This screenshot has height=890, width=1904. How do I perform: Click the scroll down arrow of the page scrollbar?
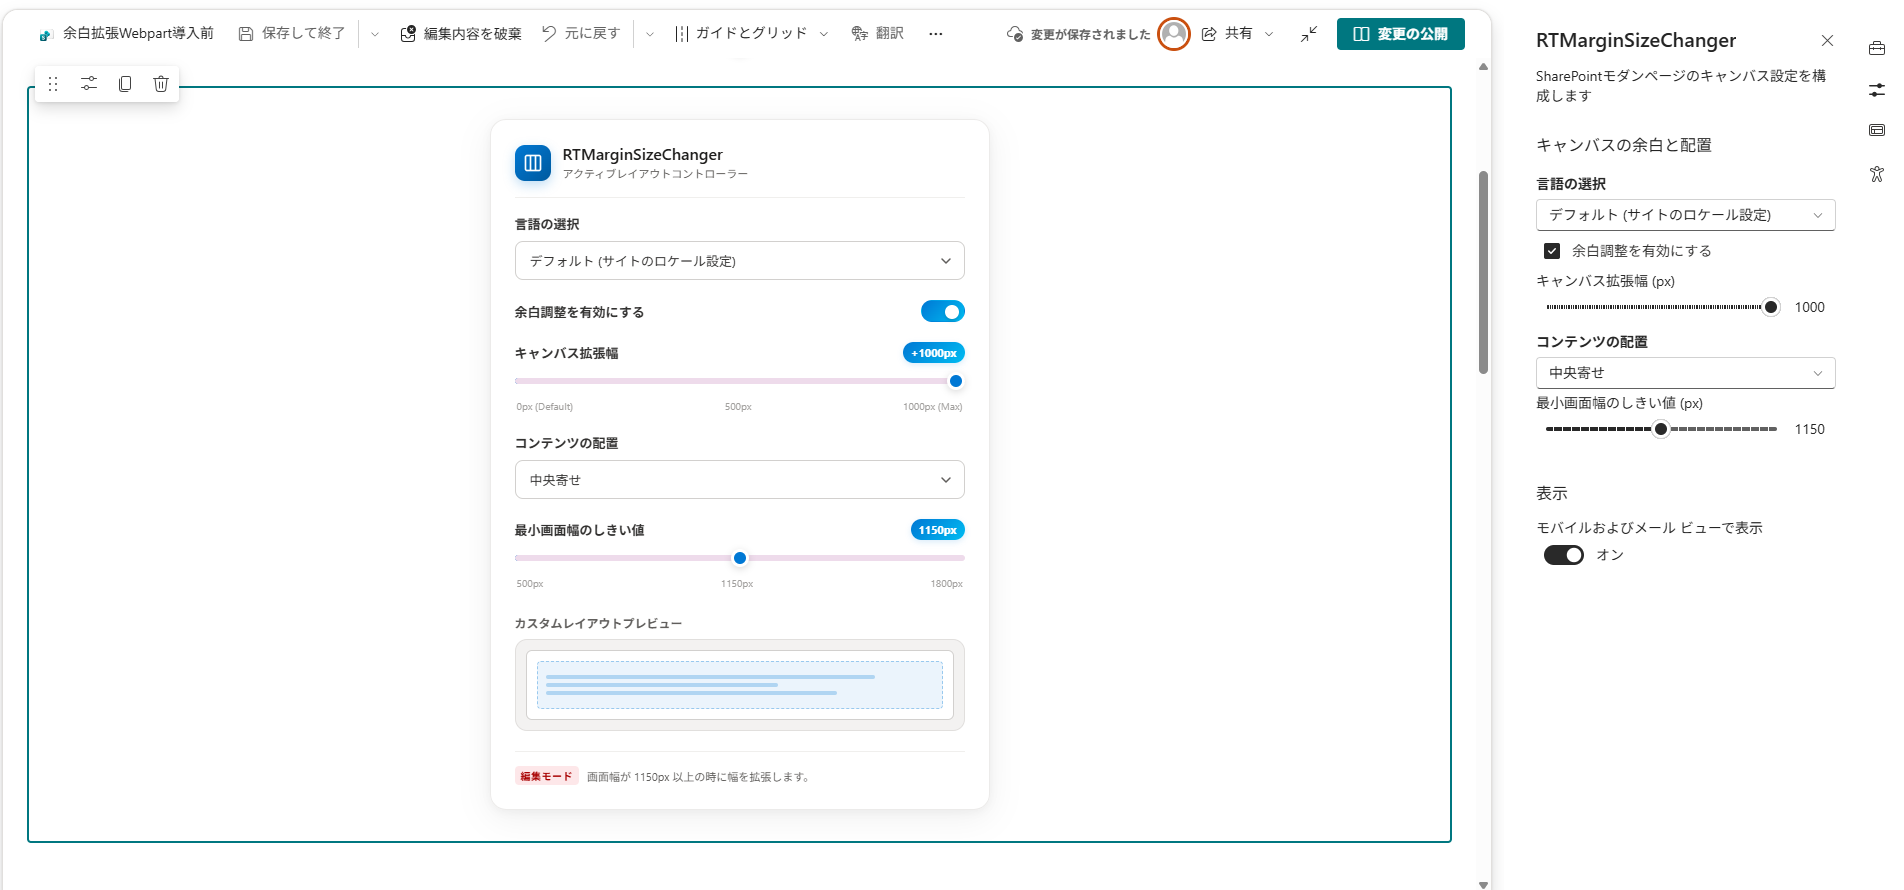1483,884
